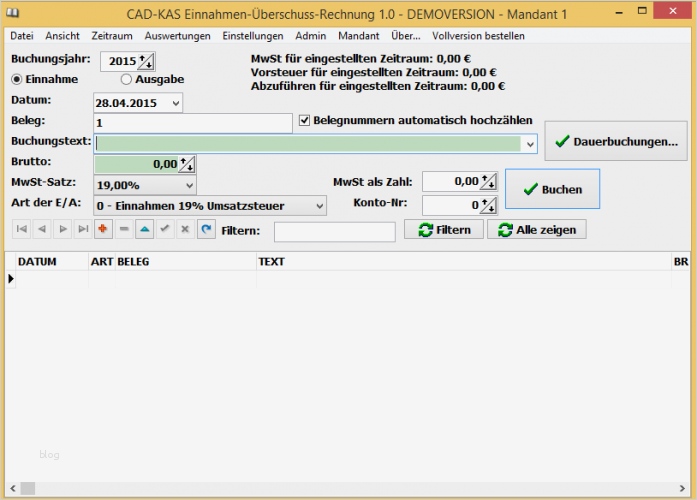Click the Alle zeigen button
This screenshot has width=697, height=500.
(537, 229)
